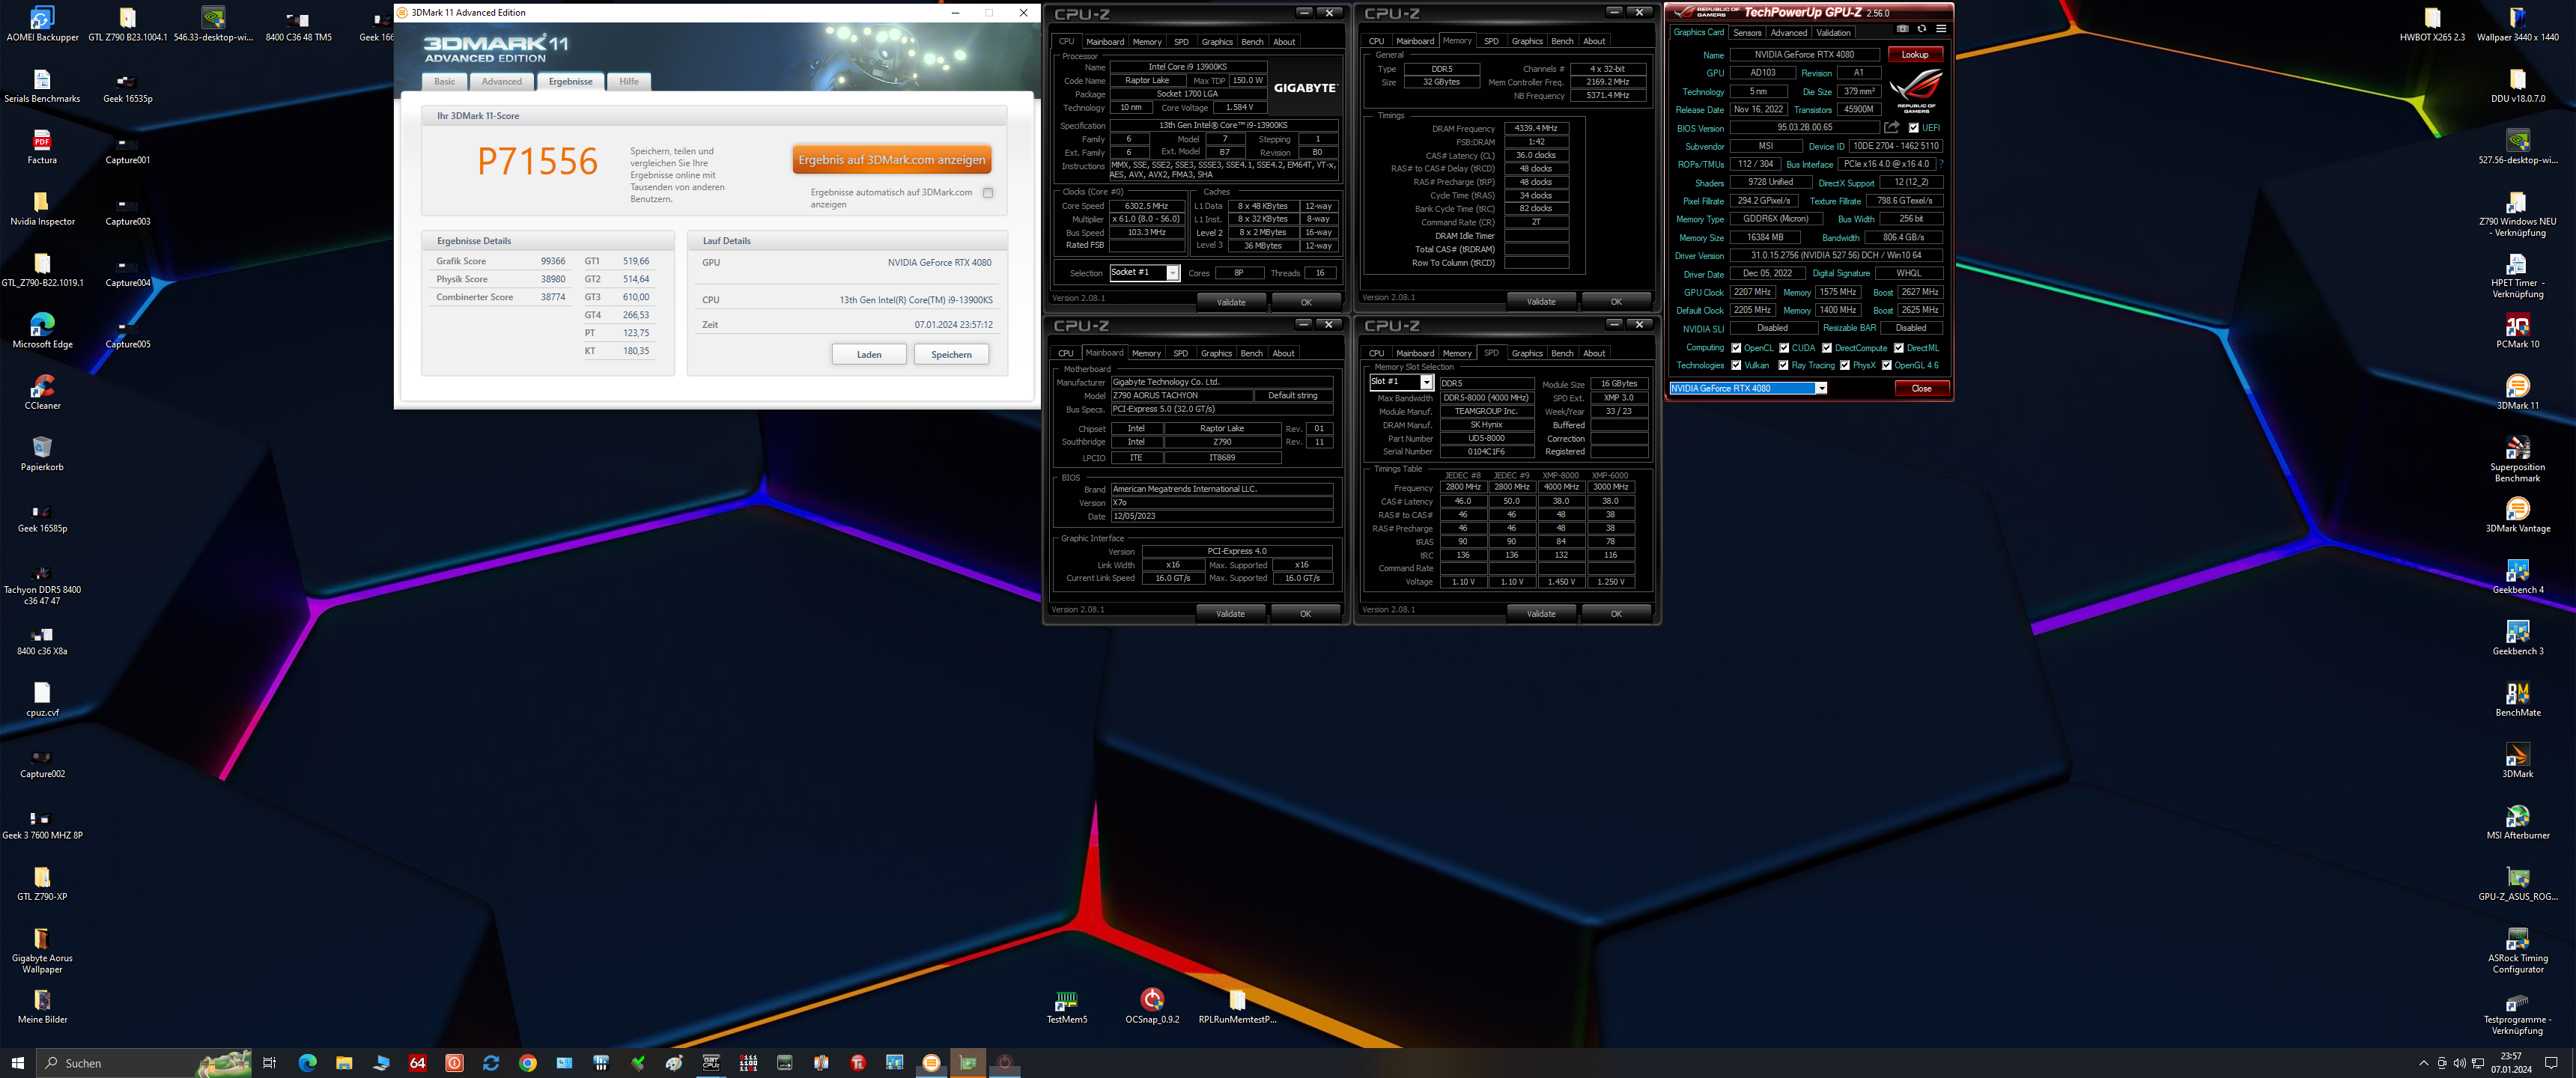The height and width of the screenshot is (1078, 2576).
Task: Open the Sensors tab in GPU-Z
Action: (x=1747, y=33)
